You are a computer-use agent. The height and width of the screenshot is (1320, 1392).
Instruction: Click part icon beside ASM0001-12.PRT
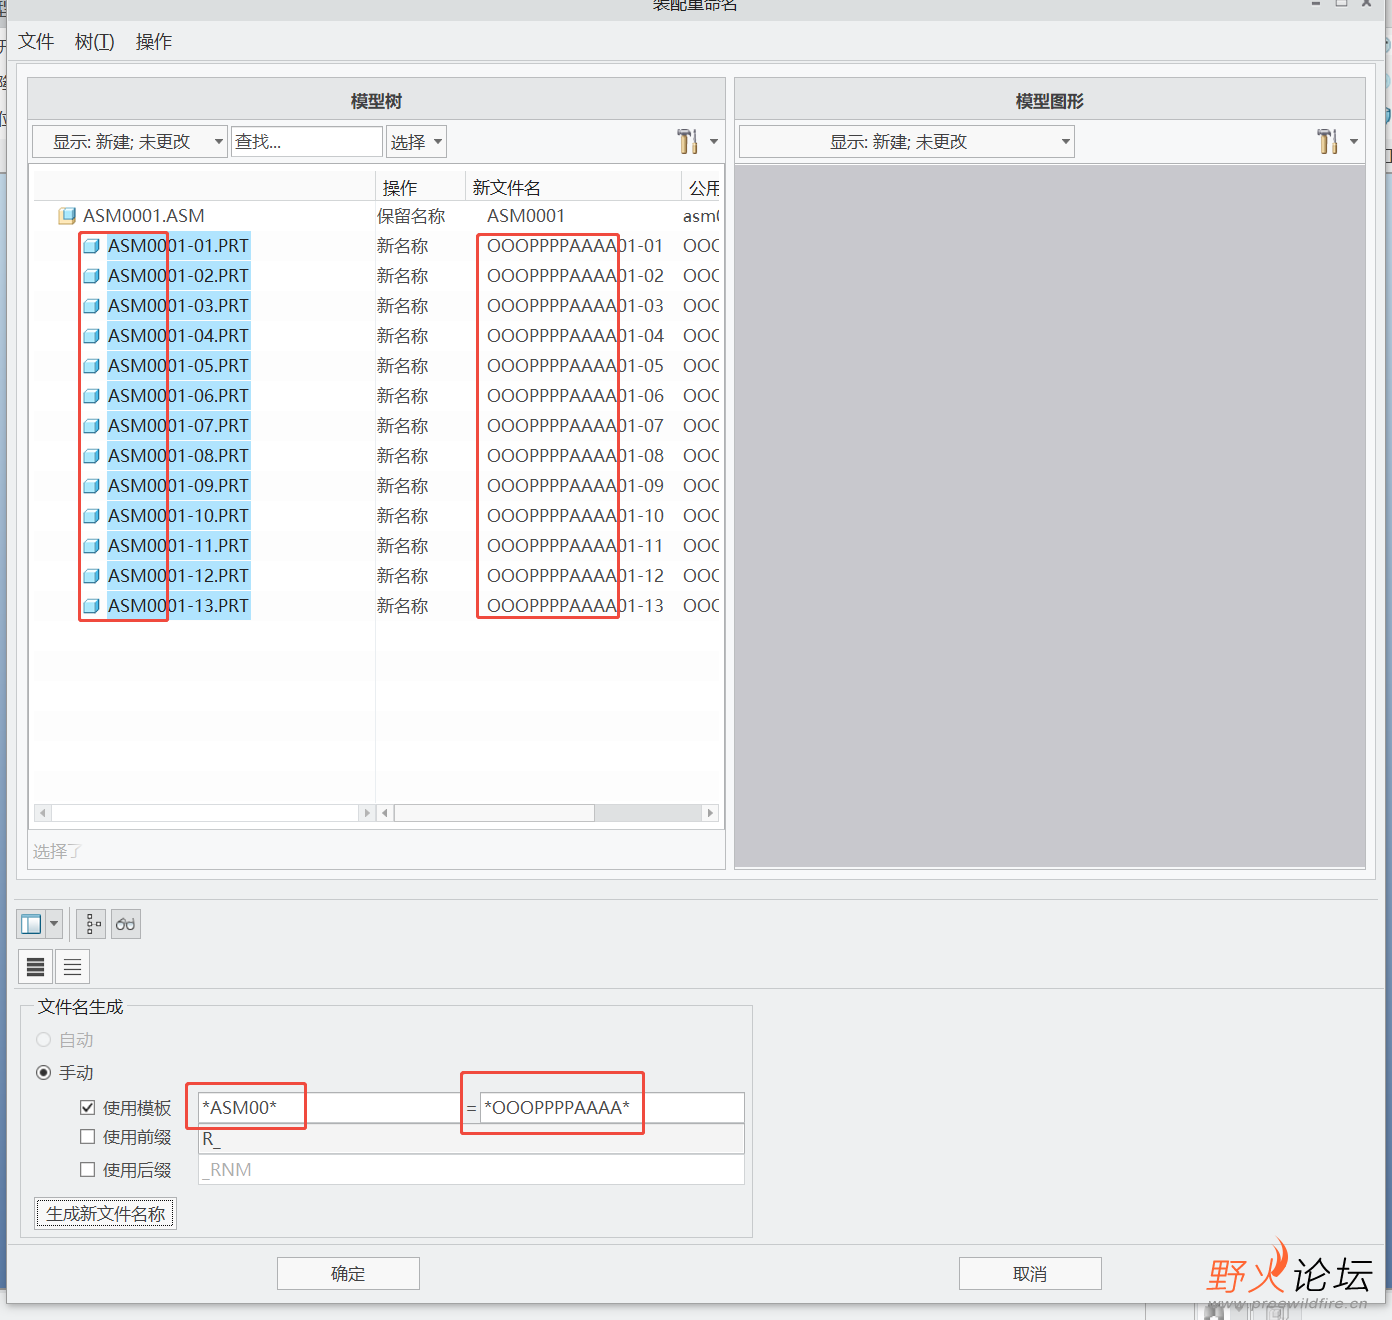pos(91,576)
